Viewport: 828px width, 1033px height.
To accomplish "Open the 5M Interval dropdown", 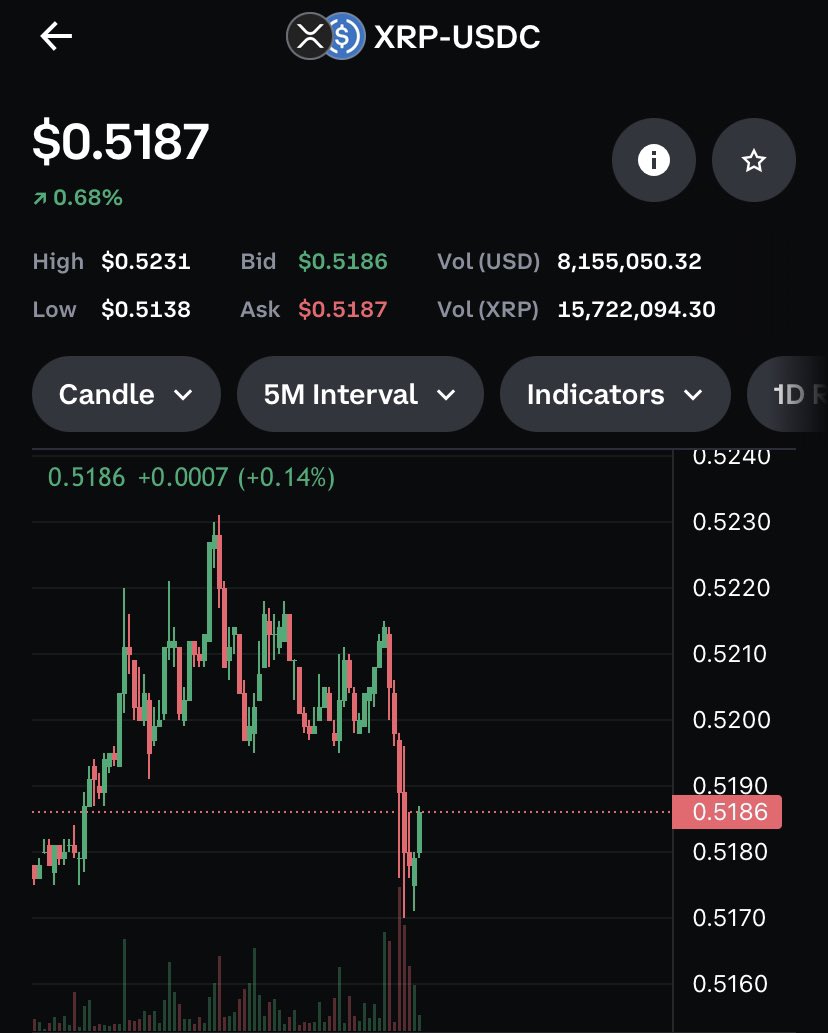I will tap(360, 394).
